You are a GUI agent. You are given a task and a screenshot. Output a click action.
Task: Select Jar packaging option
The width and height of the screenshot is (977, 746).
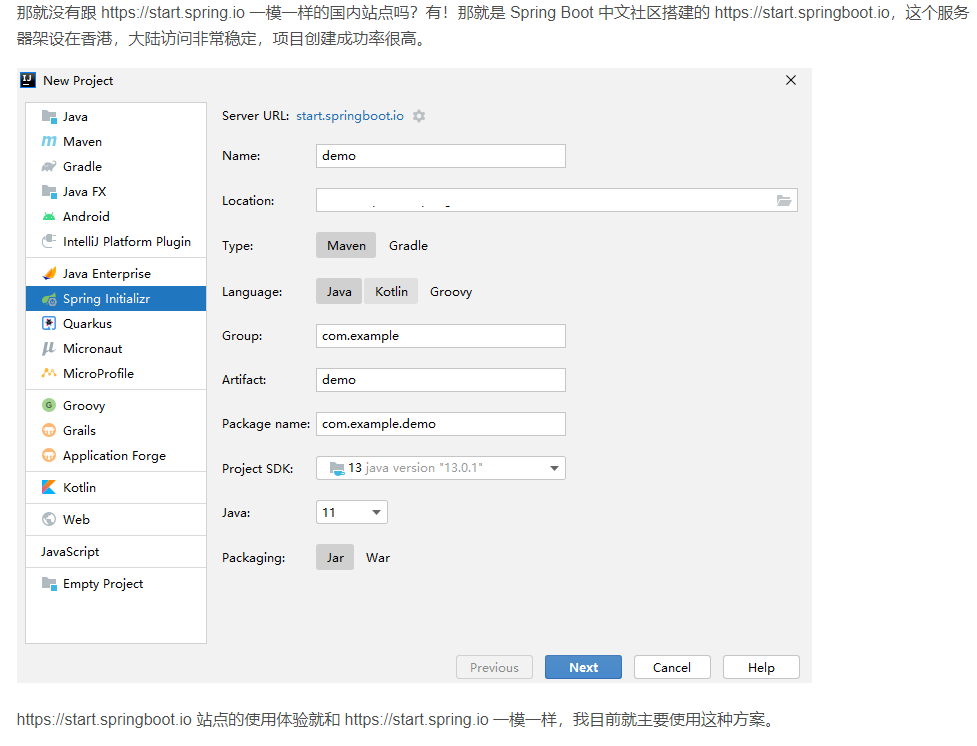[x=335, y=558]
